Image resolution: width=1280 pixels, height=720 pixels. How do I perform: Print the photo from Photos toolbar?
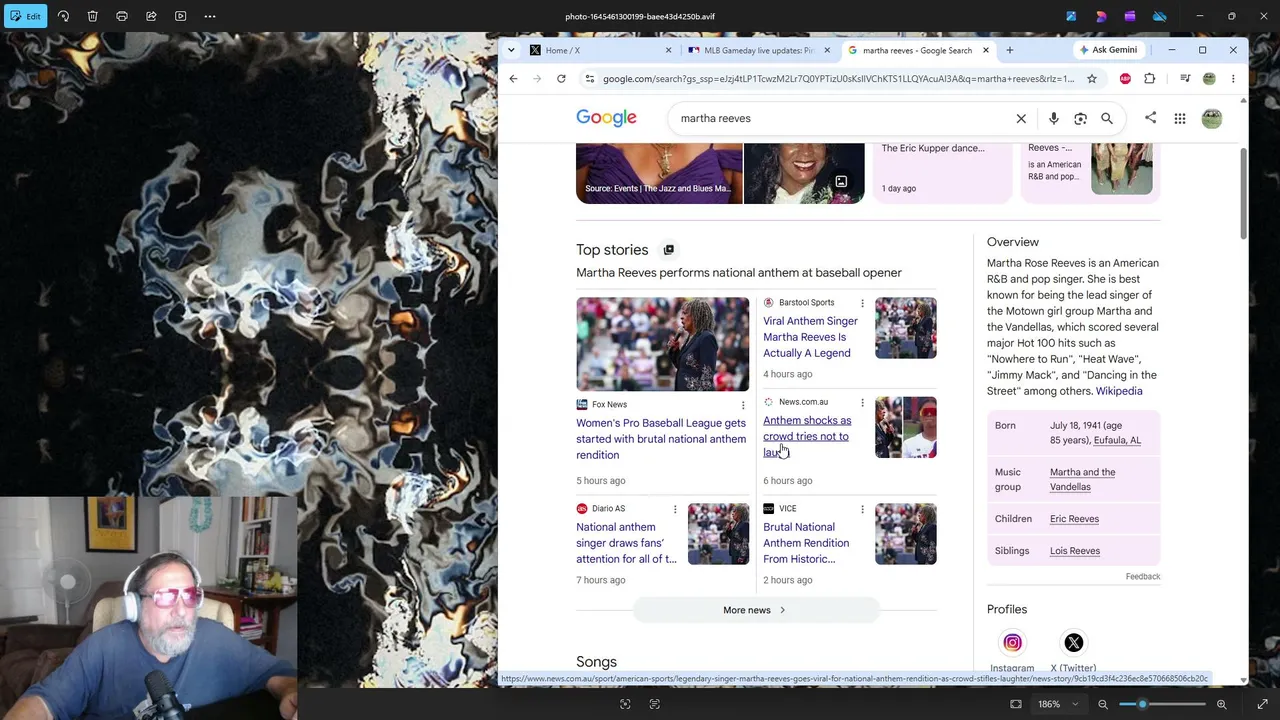tap(122, 16)
